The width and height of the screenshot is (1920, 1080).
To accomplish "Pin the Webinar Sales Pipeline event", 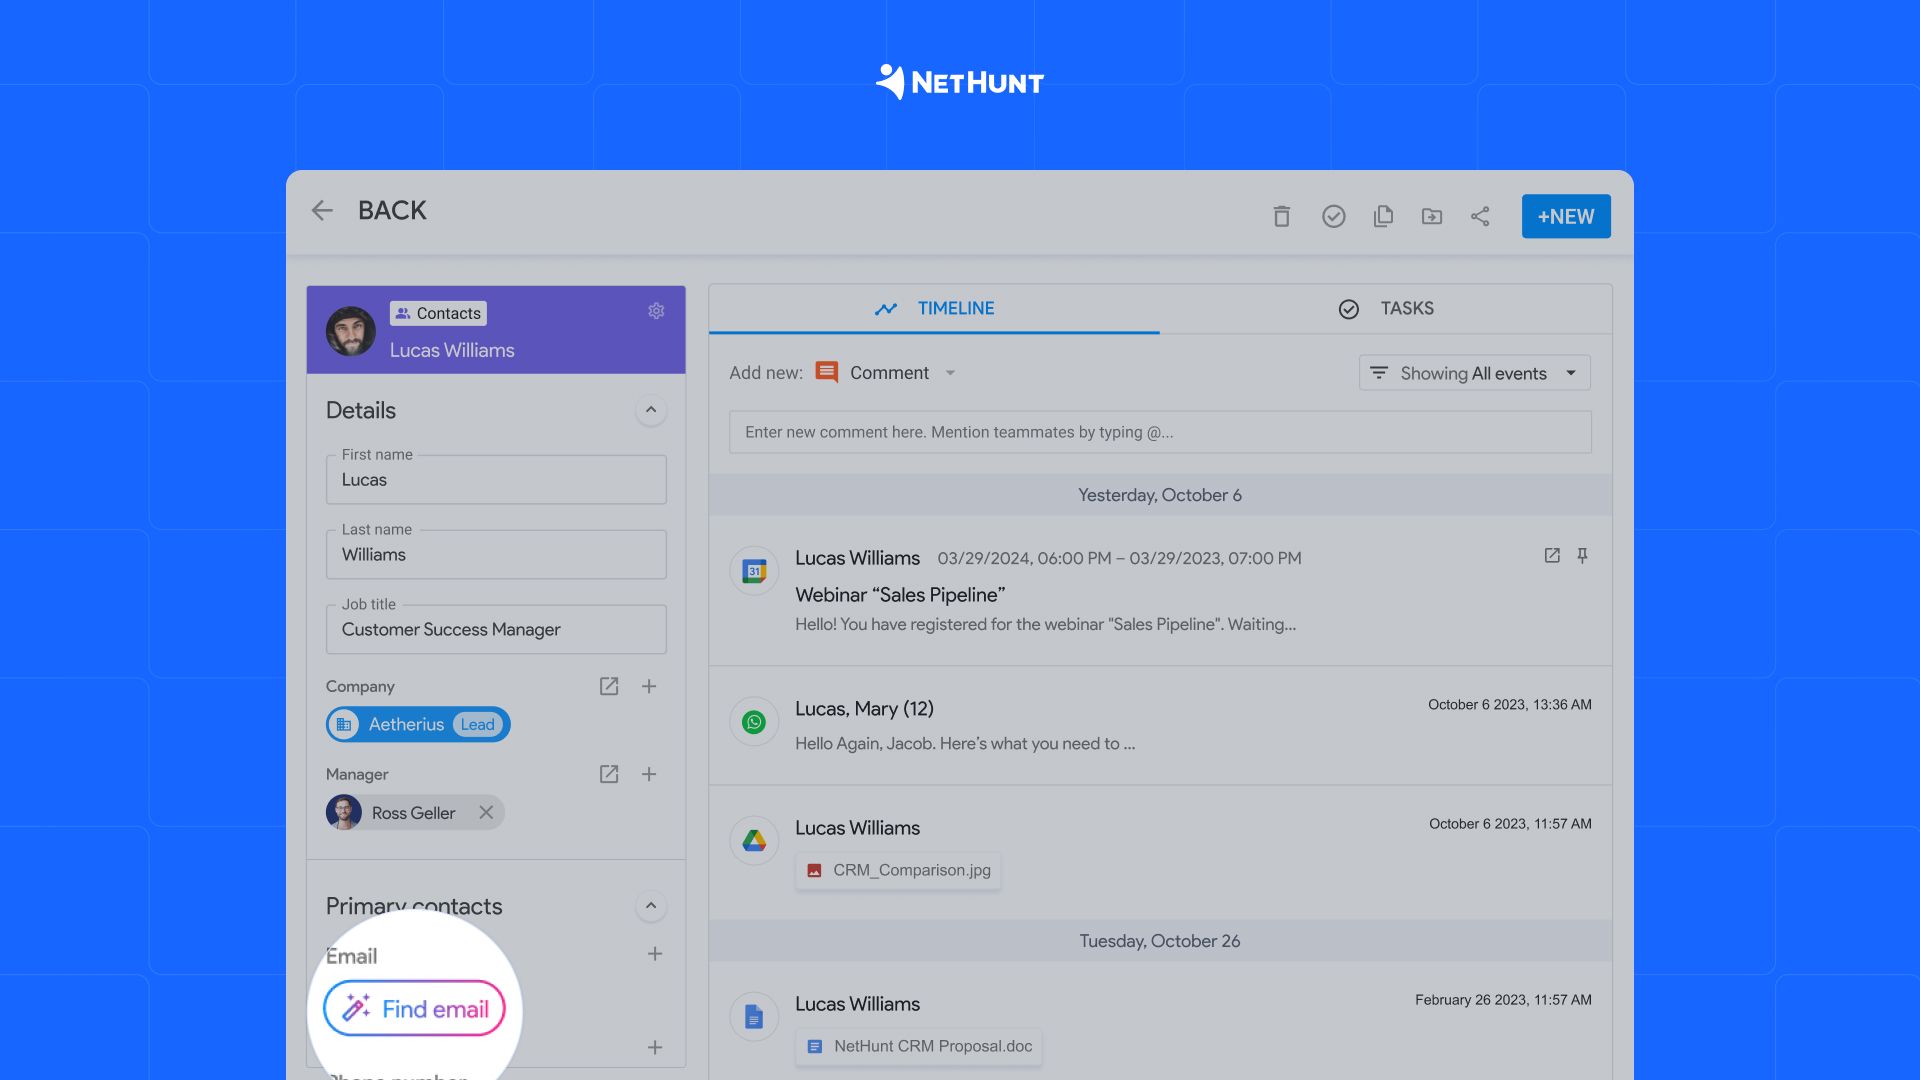I will click(x=1582, y=555).
